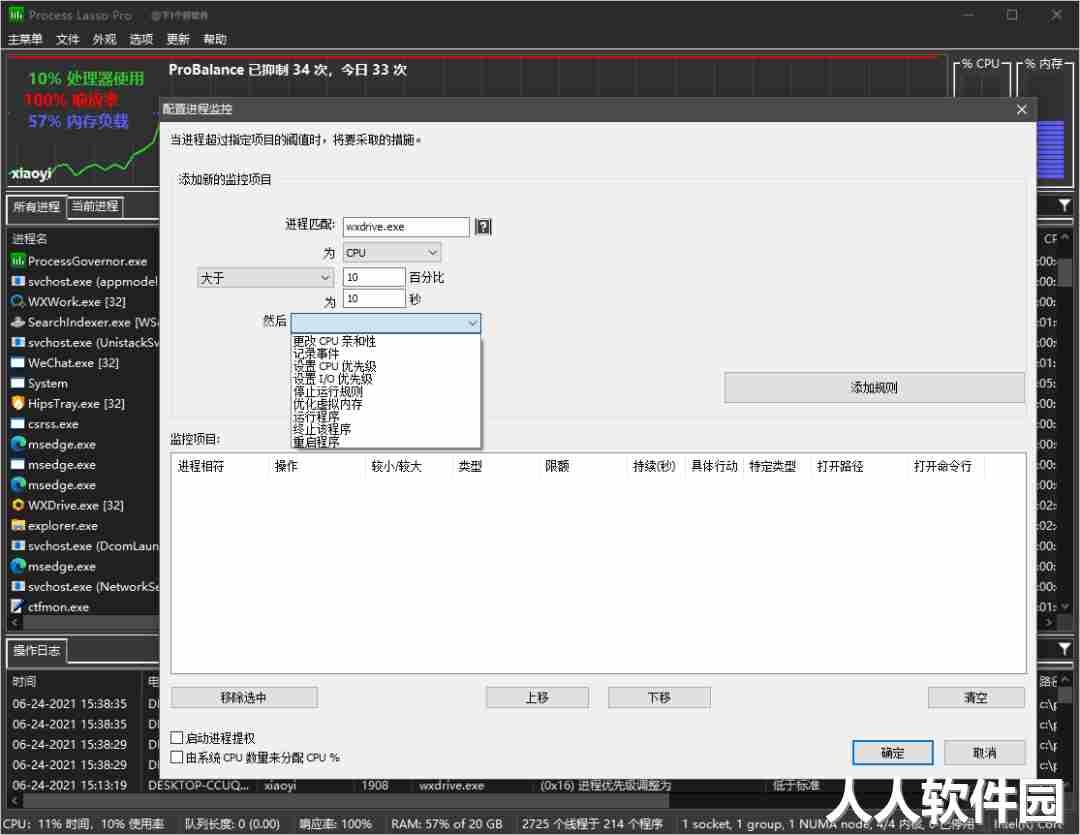Viewport: 1080px width, 835px height.
Task: Click the percentage threshold input field
Action: pos(374,277)
